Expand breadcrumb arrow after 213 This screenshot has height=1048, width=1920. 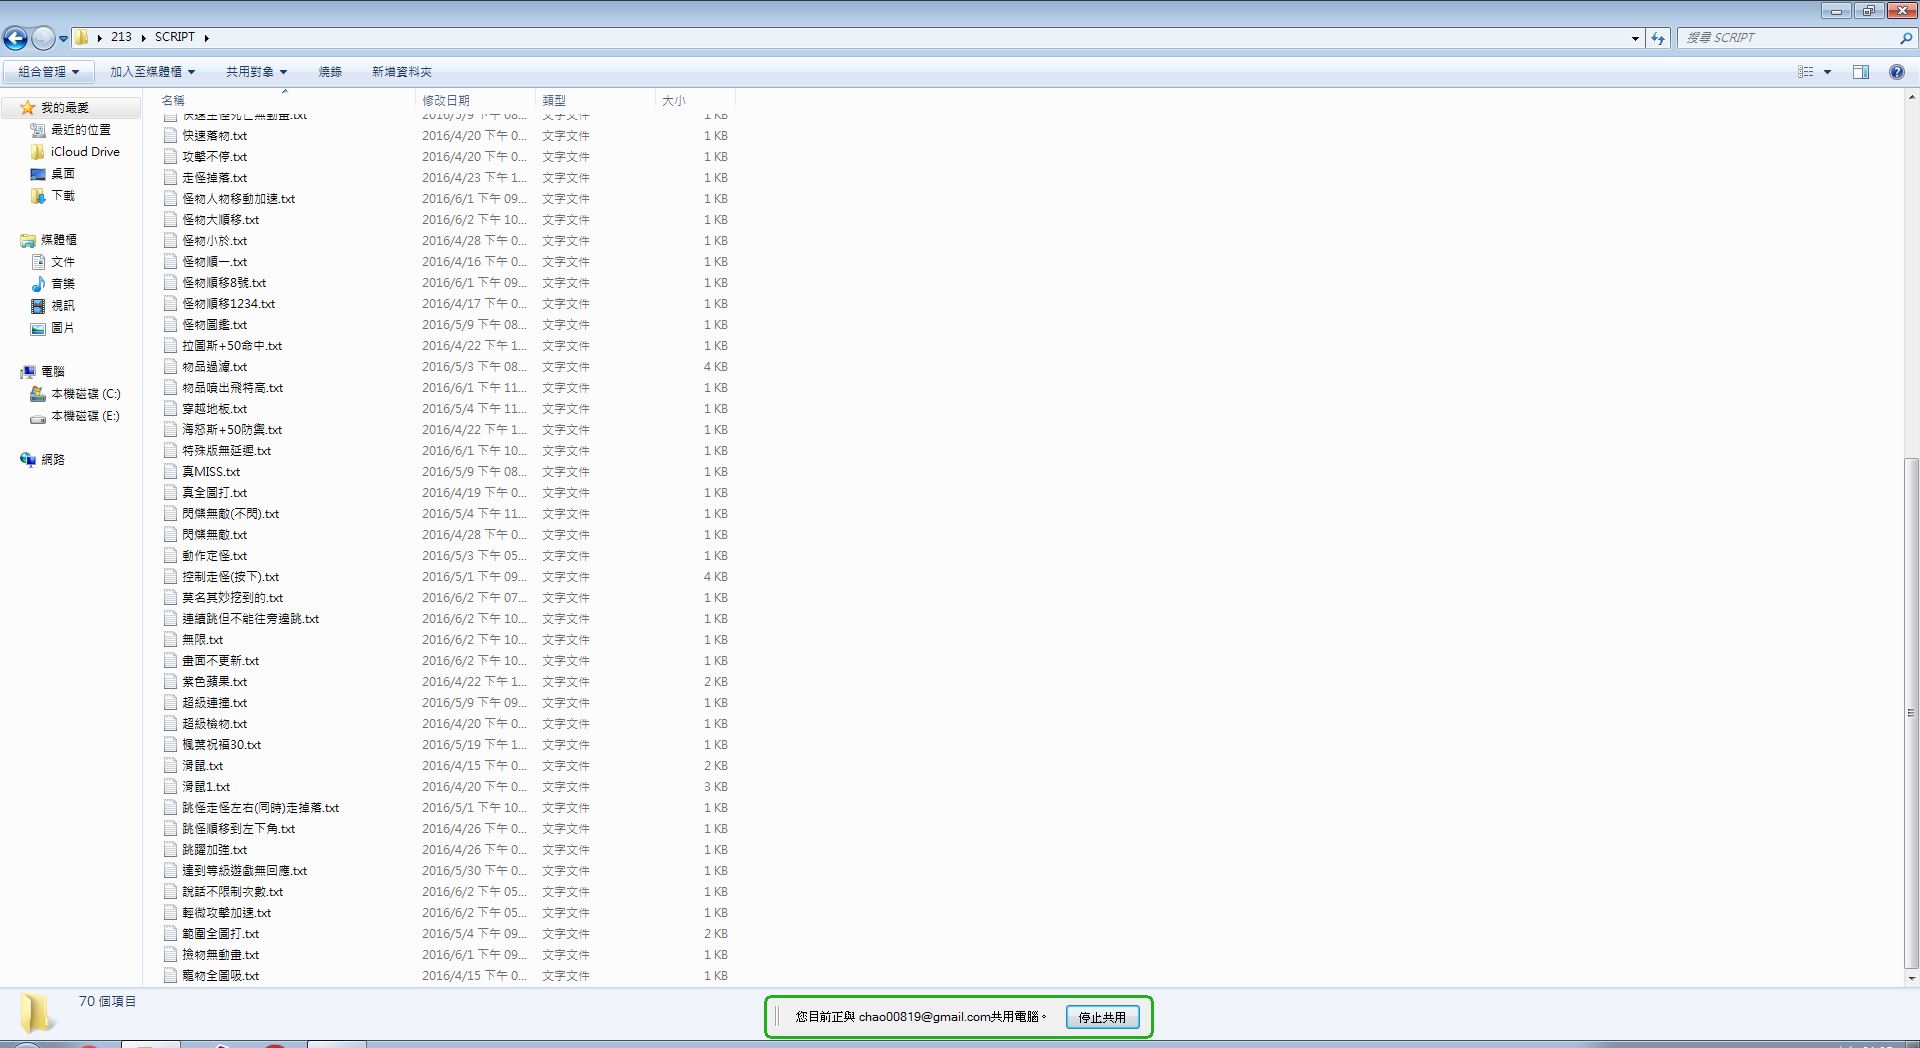[x=144, y=38]
